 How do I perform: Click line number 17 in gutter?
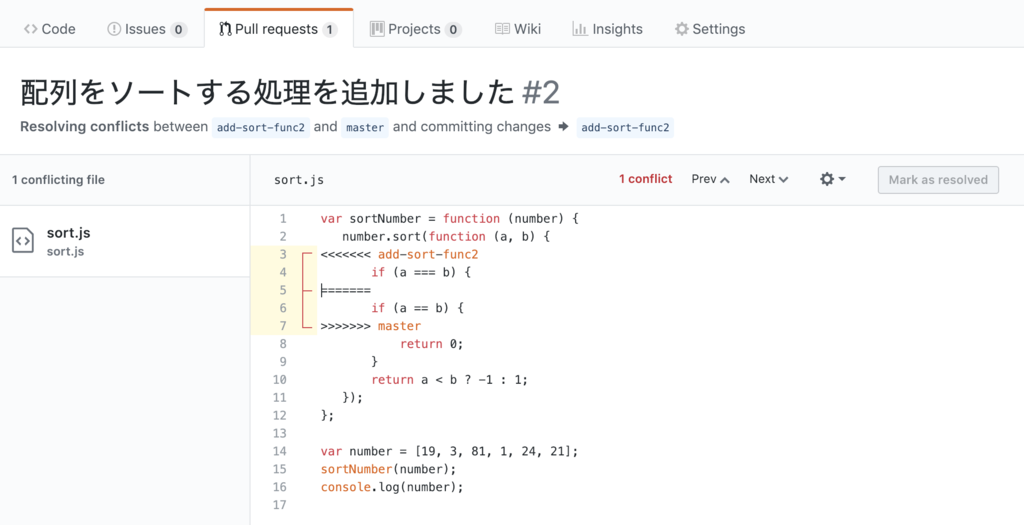point(280,505)
